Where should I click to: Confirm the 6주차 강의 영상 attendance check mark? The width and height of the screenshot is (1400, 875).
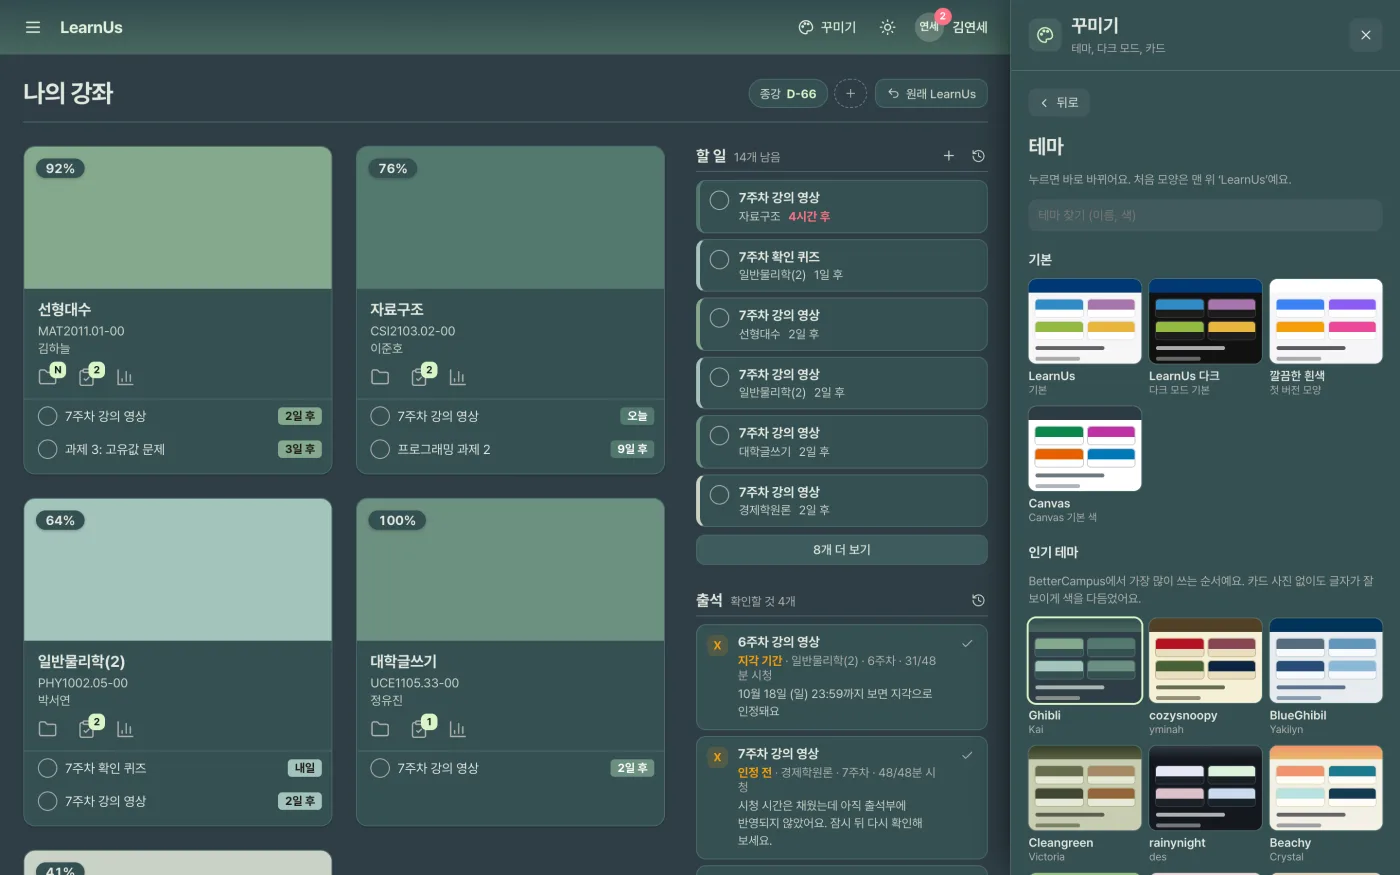967,643
